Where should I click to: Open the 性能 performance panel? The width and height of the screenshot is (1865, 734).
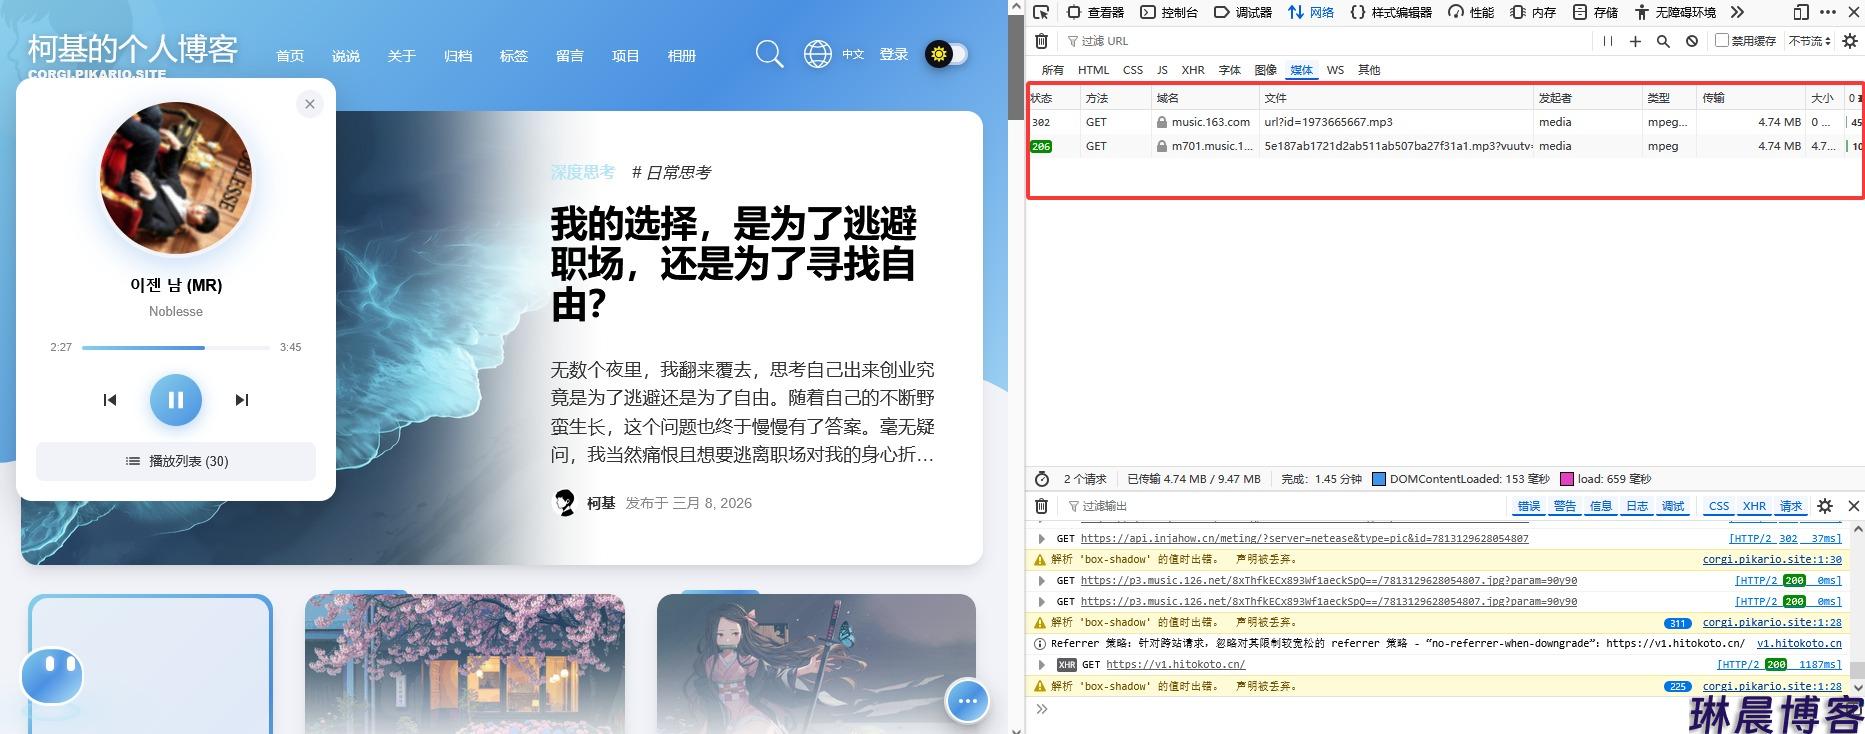click(1471, 12)
